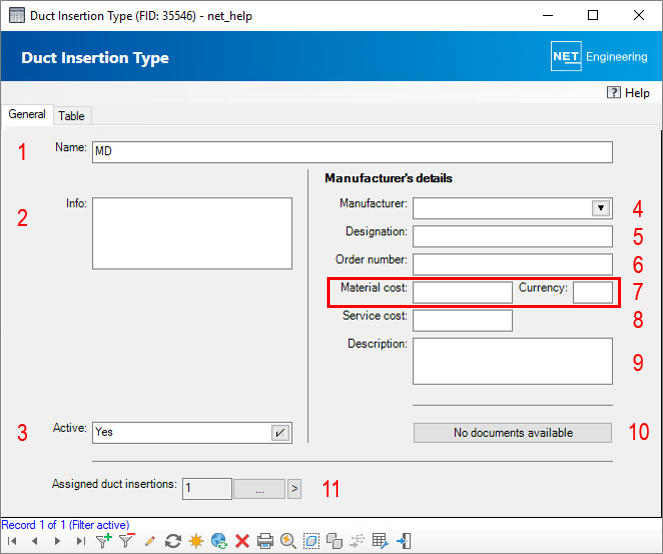The image size is (663, 554).
Task: Click the add filter funnel icon
Action: click(x=104, y=541)
